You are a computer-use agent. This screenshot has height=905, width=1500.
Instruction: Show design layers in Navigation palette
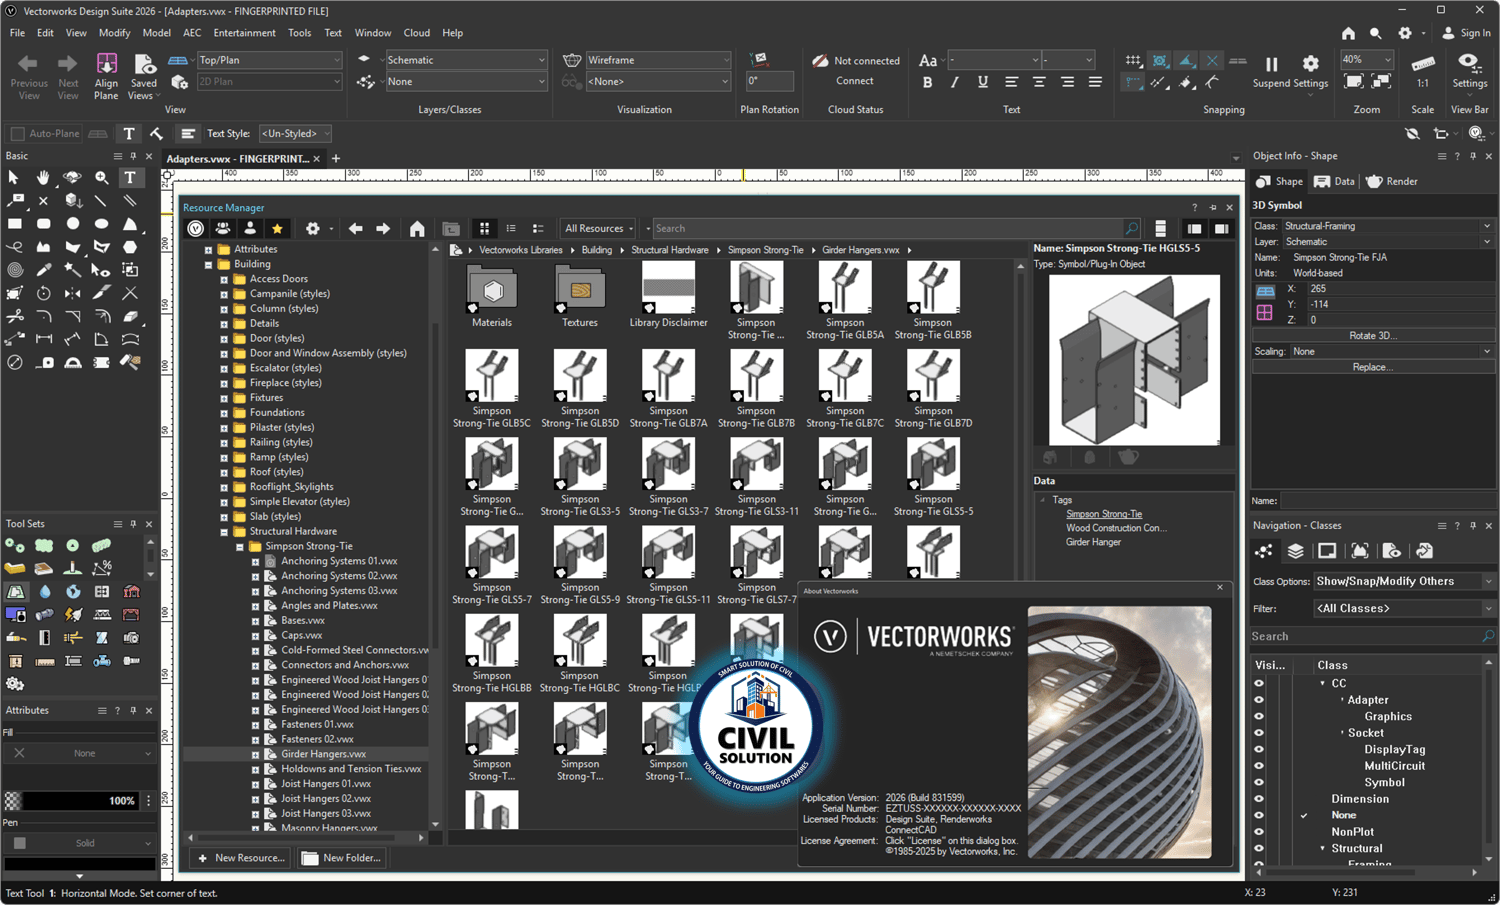point(1295,551)
